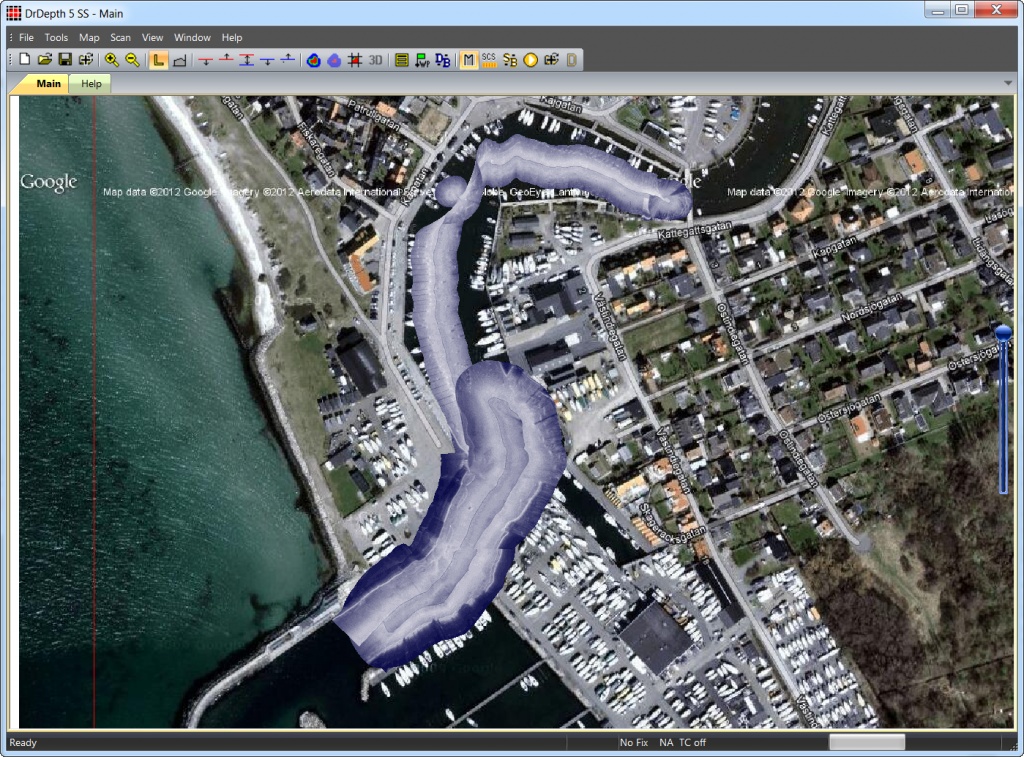Image resolution: width=1024 pixels, height=757 pixels.
Task: Open the Map menu
Action: tap(89, 37)
